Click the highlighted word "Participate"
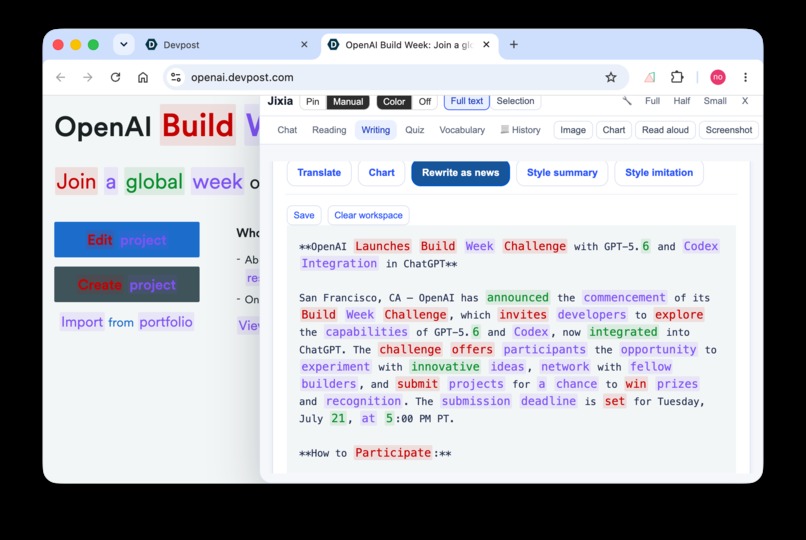The width and height of the screenshot is (806, 540). (x=393, y=453)
